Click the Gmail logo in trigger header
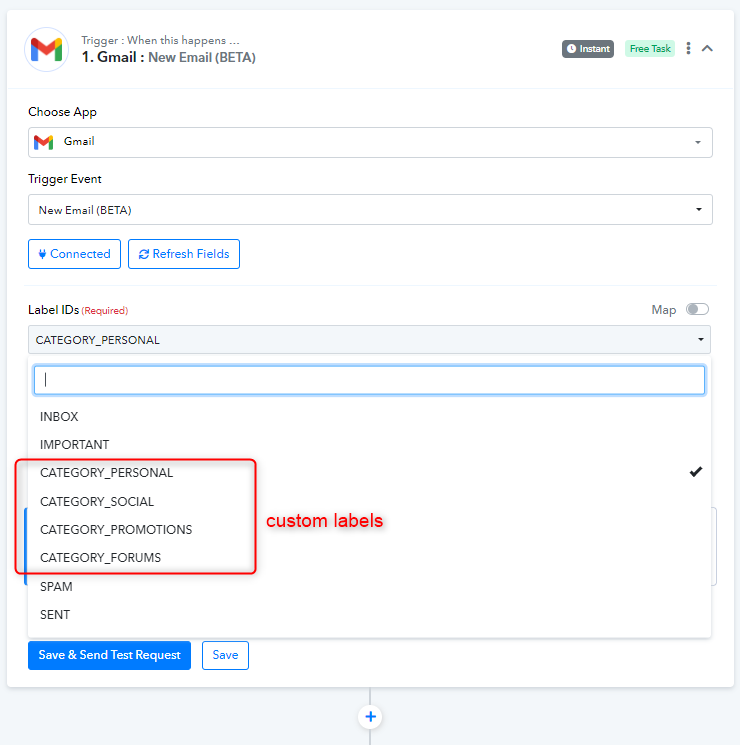 coord(47,49)
